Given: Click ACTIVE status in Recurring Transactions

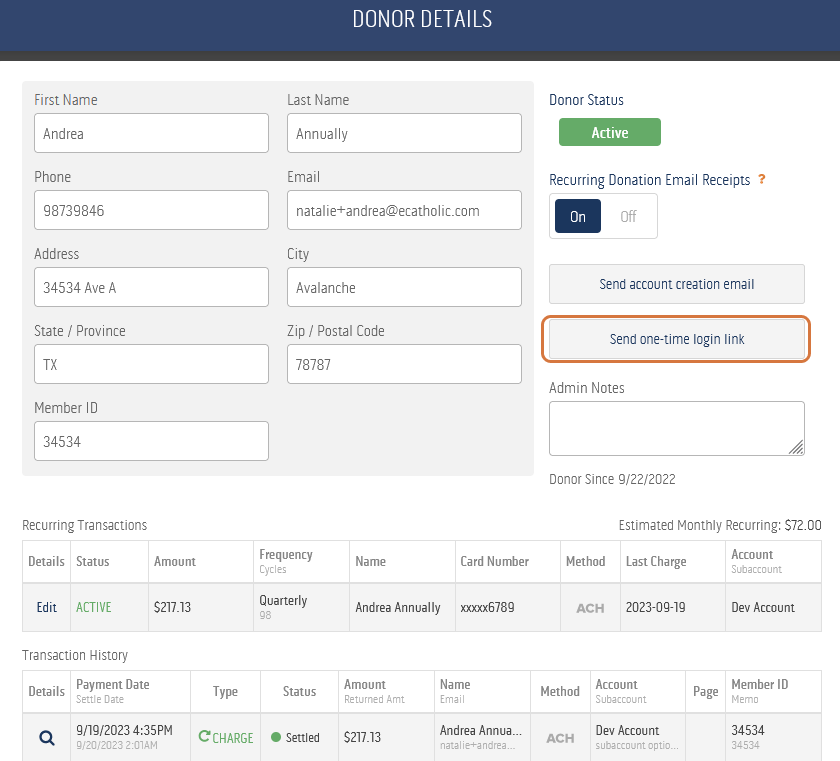Looking at the screenshot, I should click(x=94, y=607).
